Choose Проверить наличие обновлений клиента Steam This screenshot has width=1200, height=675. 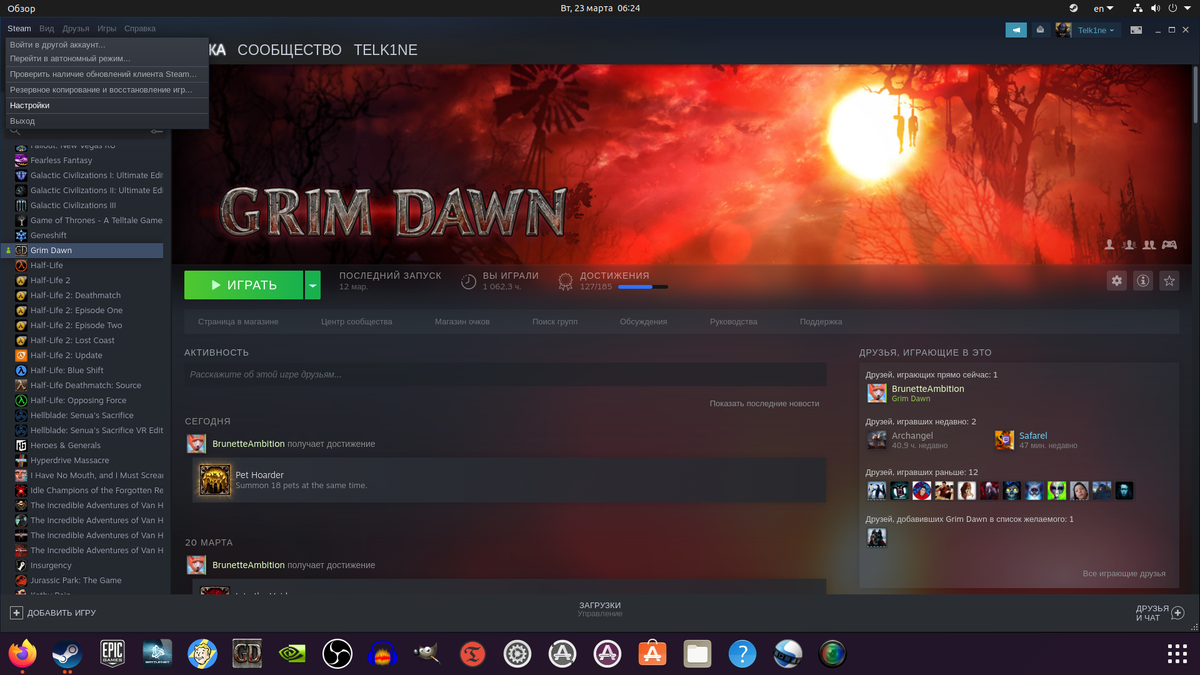[104, 74]
